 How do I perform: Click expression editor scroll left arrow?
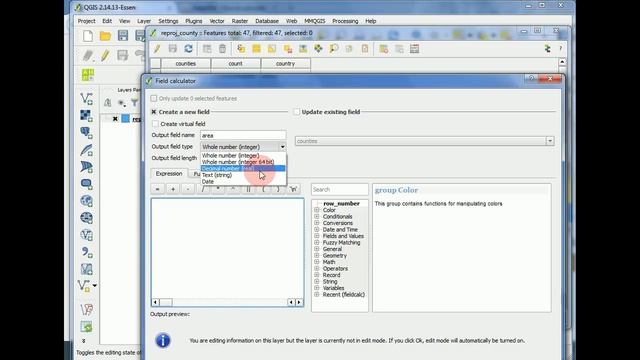pyautogui.click(x=155, y=302)
